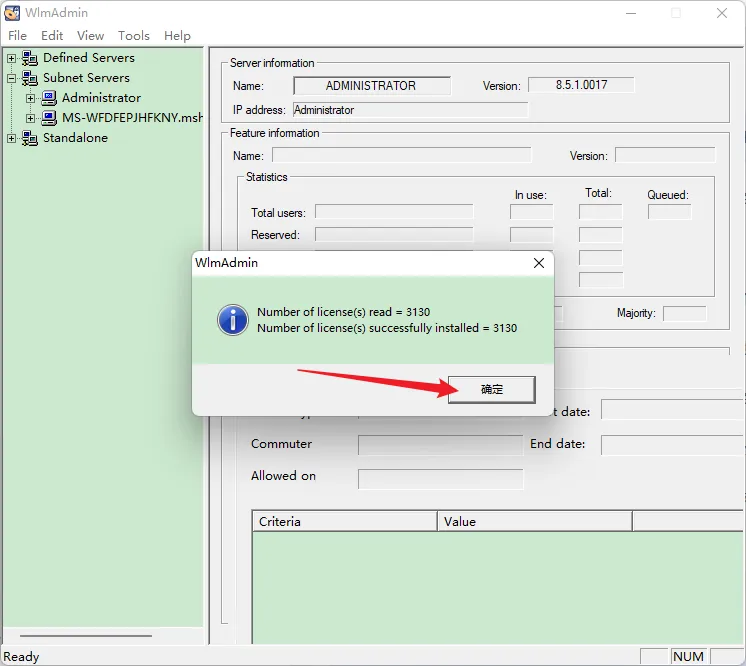Image resolution: width=746 pixels, height=666 pixels.
Task: Click the Commuter field
Action: pos(441,445)
